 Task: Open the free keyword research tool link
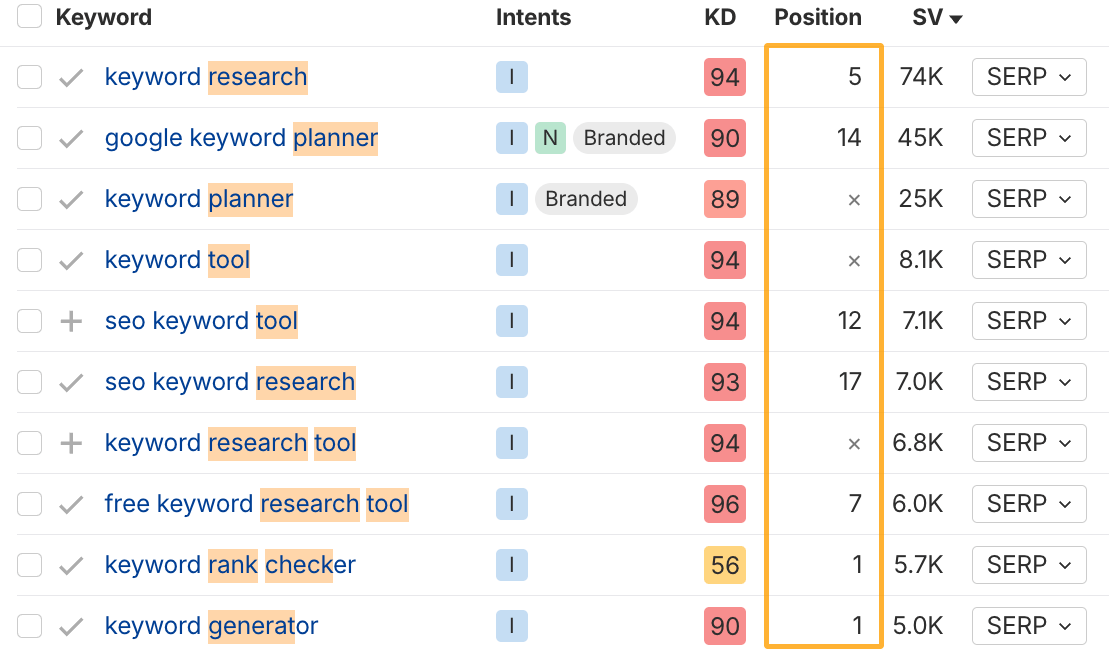pyautogui.click(x=256, y=504)
